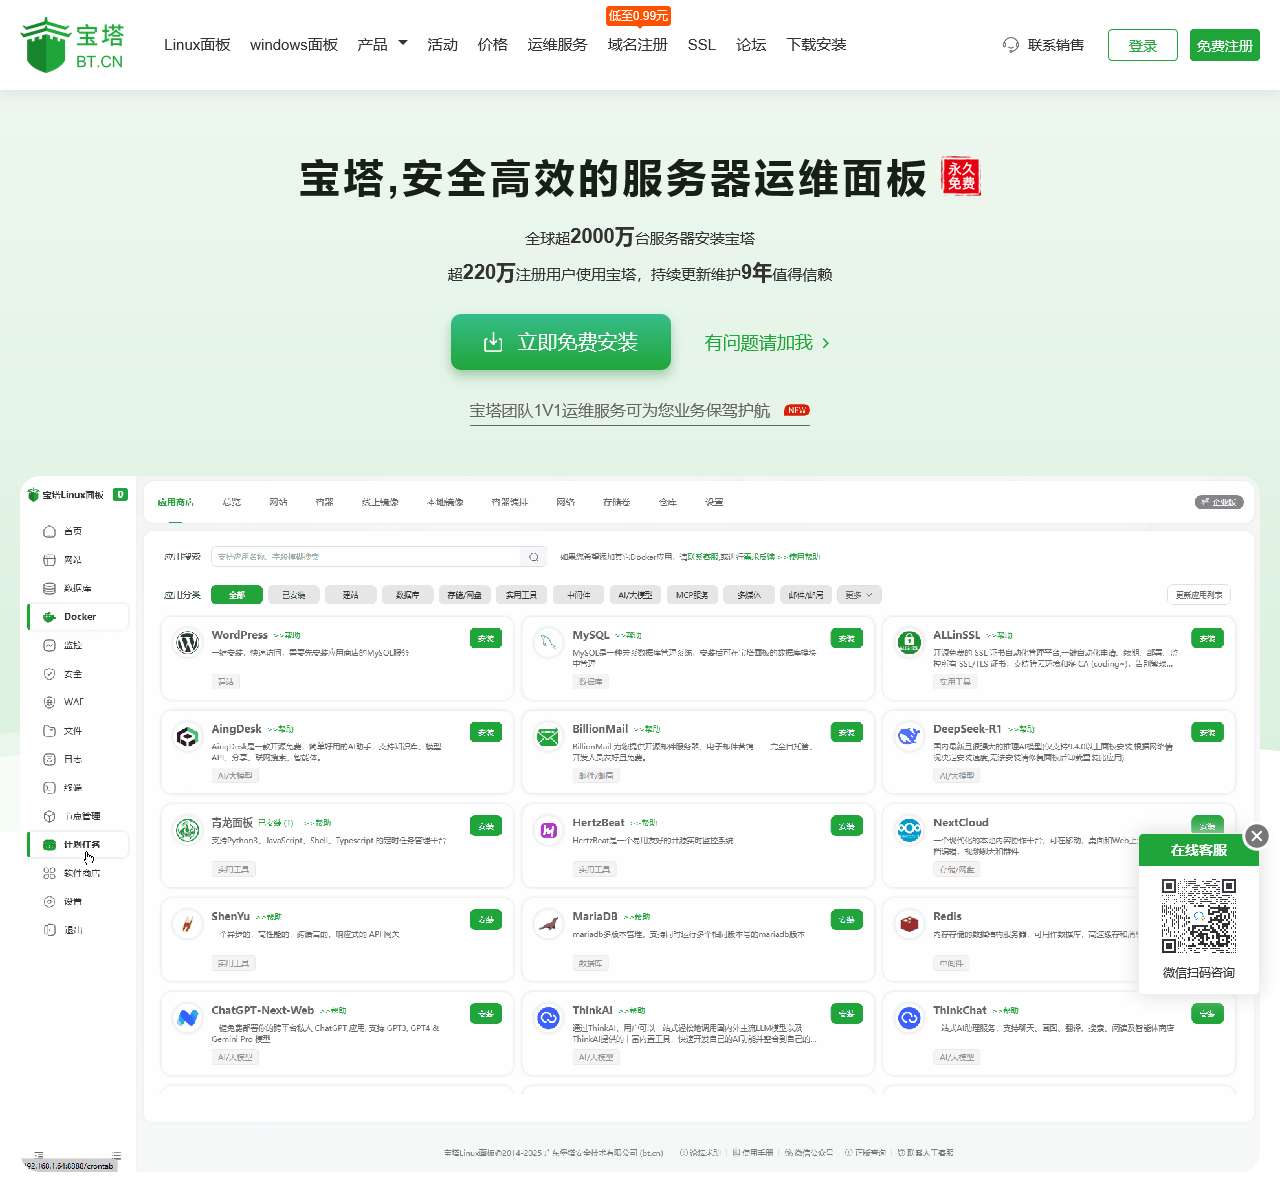
Task: Switch to the 存储卷 tab
Action: click(x=617, y=502)
